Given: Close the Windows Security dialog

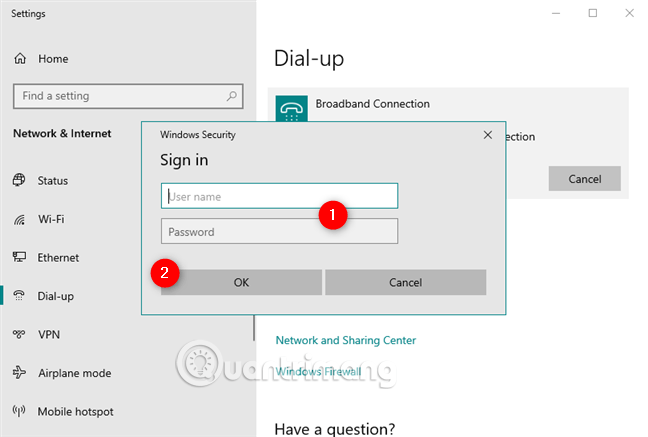Looking at the screenshot, I should pyautogui.click(x=487, y=134).
